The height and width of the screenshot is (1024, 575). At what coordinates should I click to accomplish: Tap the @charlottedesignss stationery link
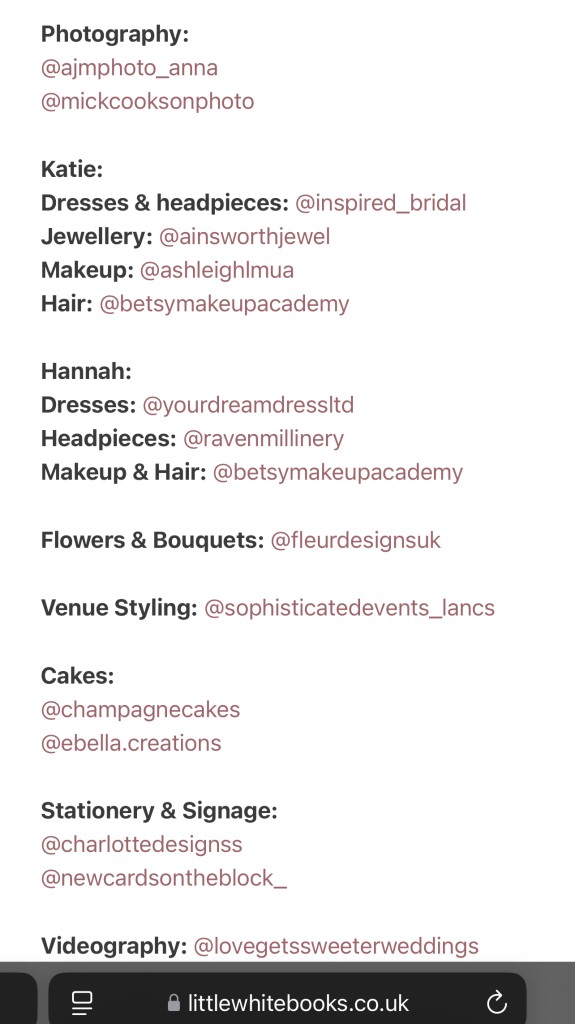click(x=142, y=844)
